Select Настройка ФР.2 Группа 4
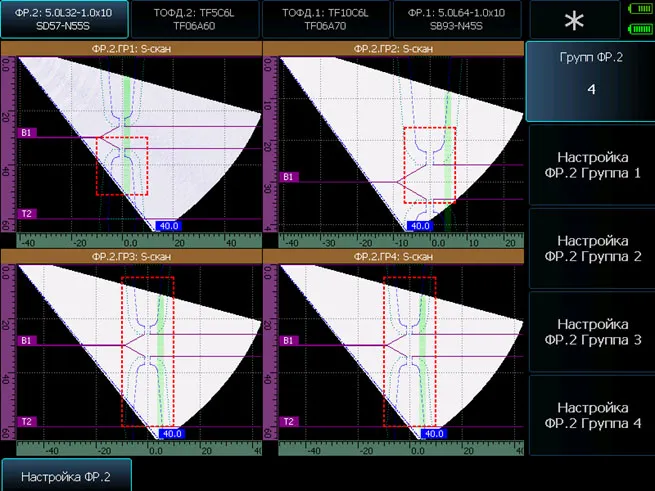This screenshot has height=491, width=655. (x=590, y=416)
